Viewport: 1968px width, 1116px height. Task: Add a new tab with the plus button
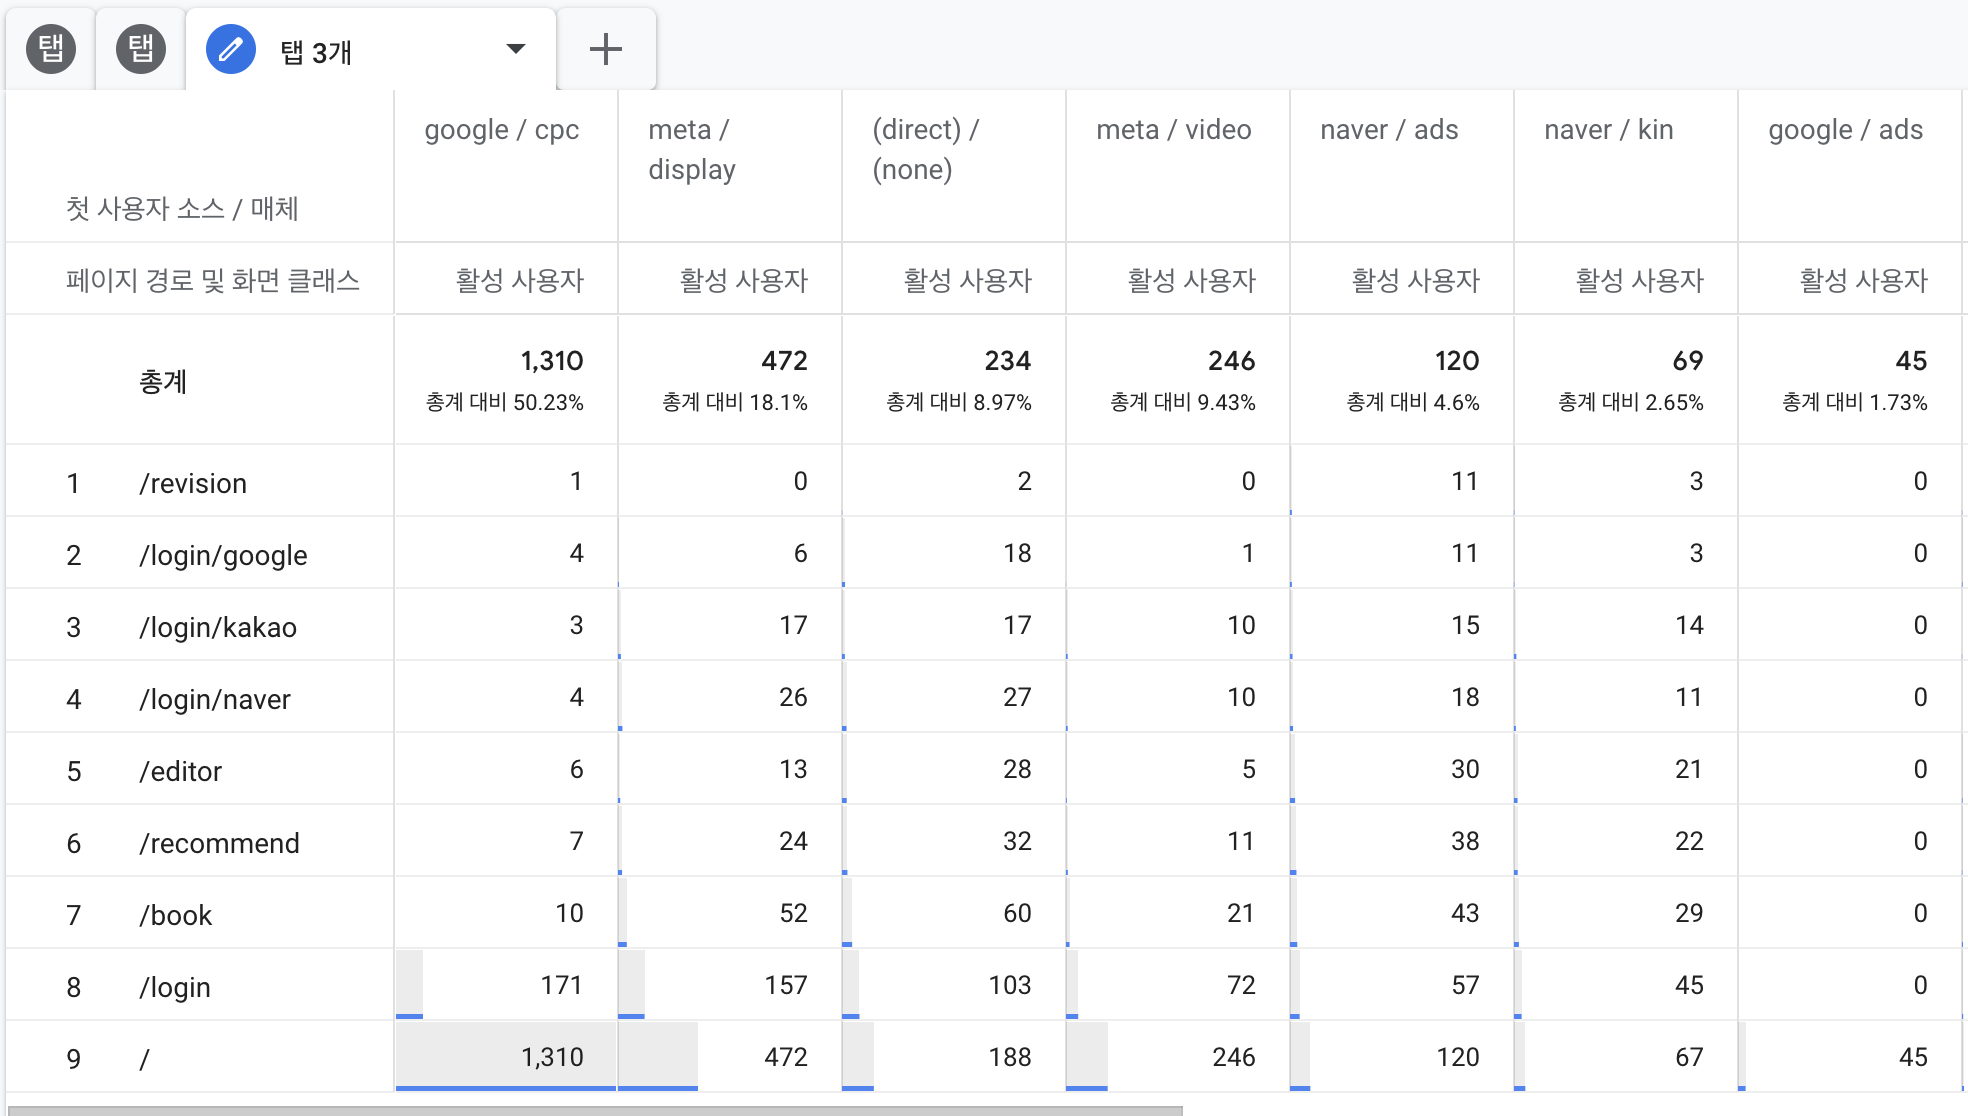click(606, 49)
